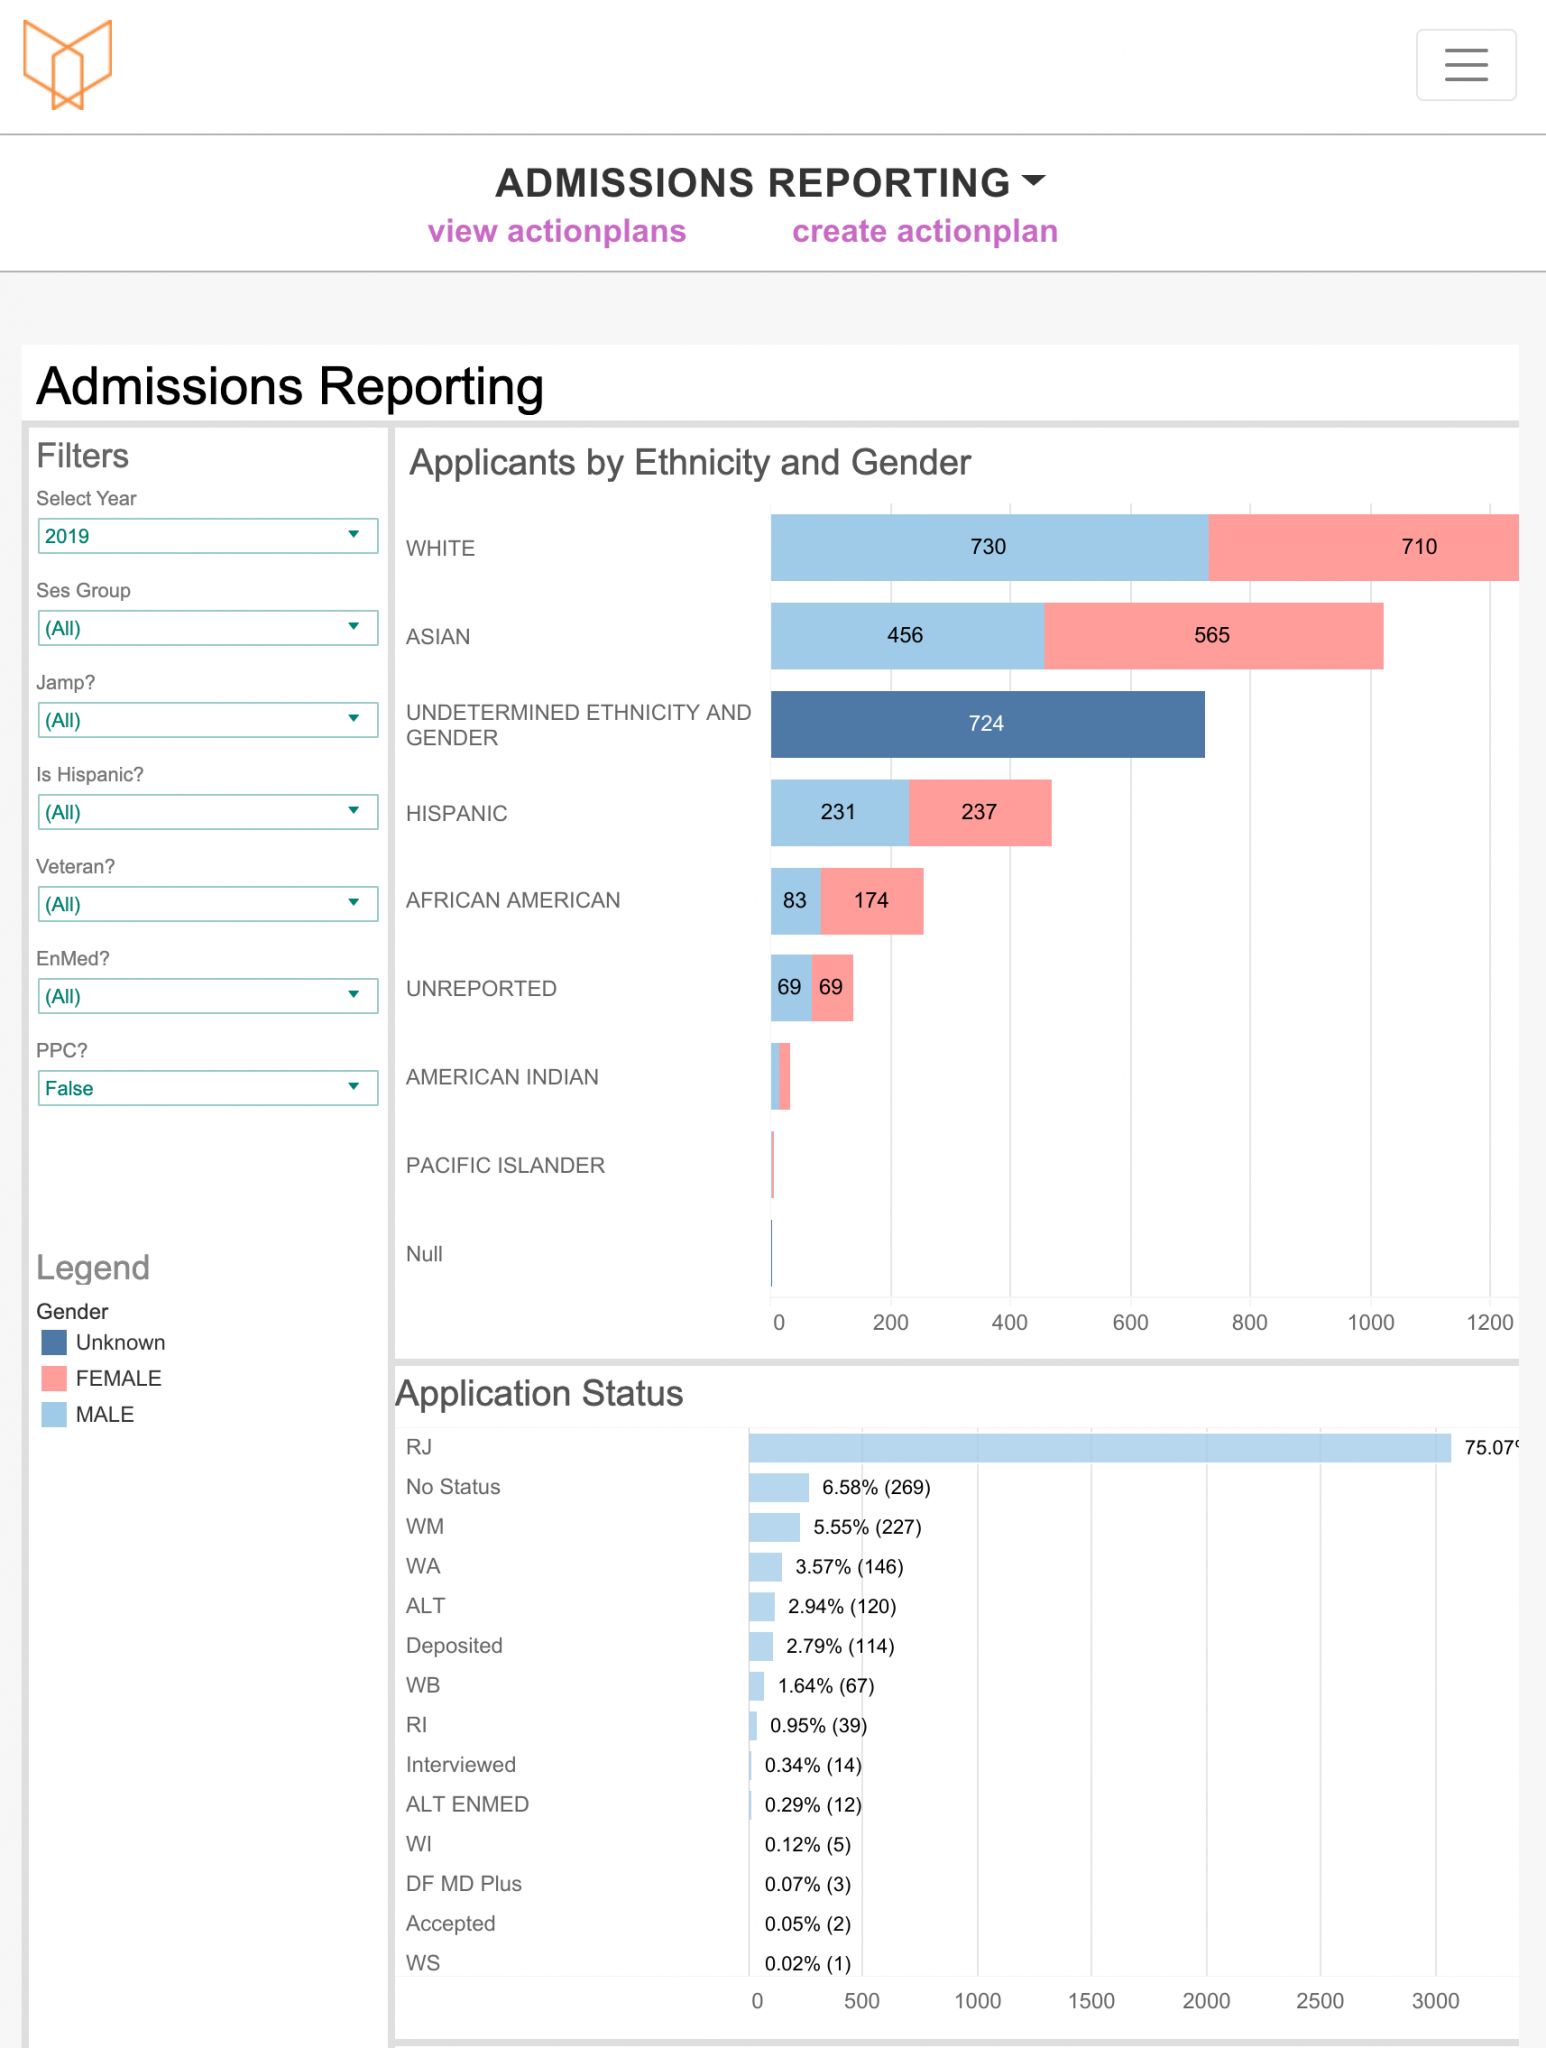This screenshot has width=1546, height=2048.
Task: Click the WHITE male bar labeled 730
Action: point(989,547)
